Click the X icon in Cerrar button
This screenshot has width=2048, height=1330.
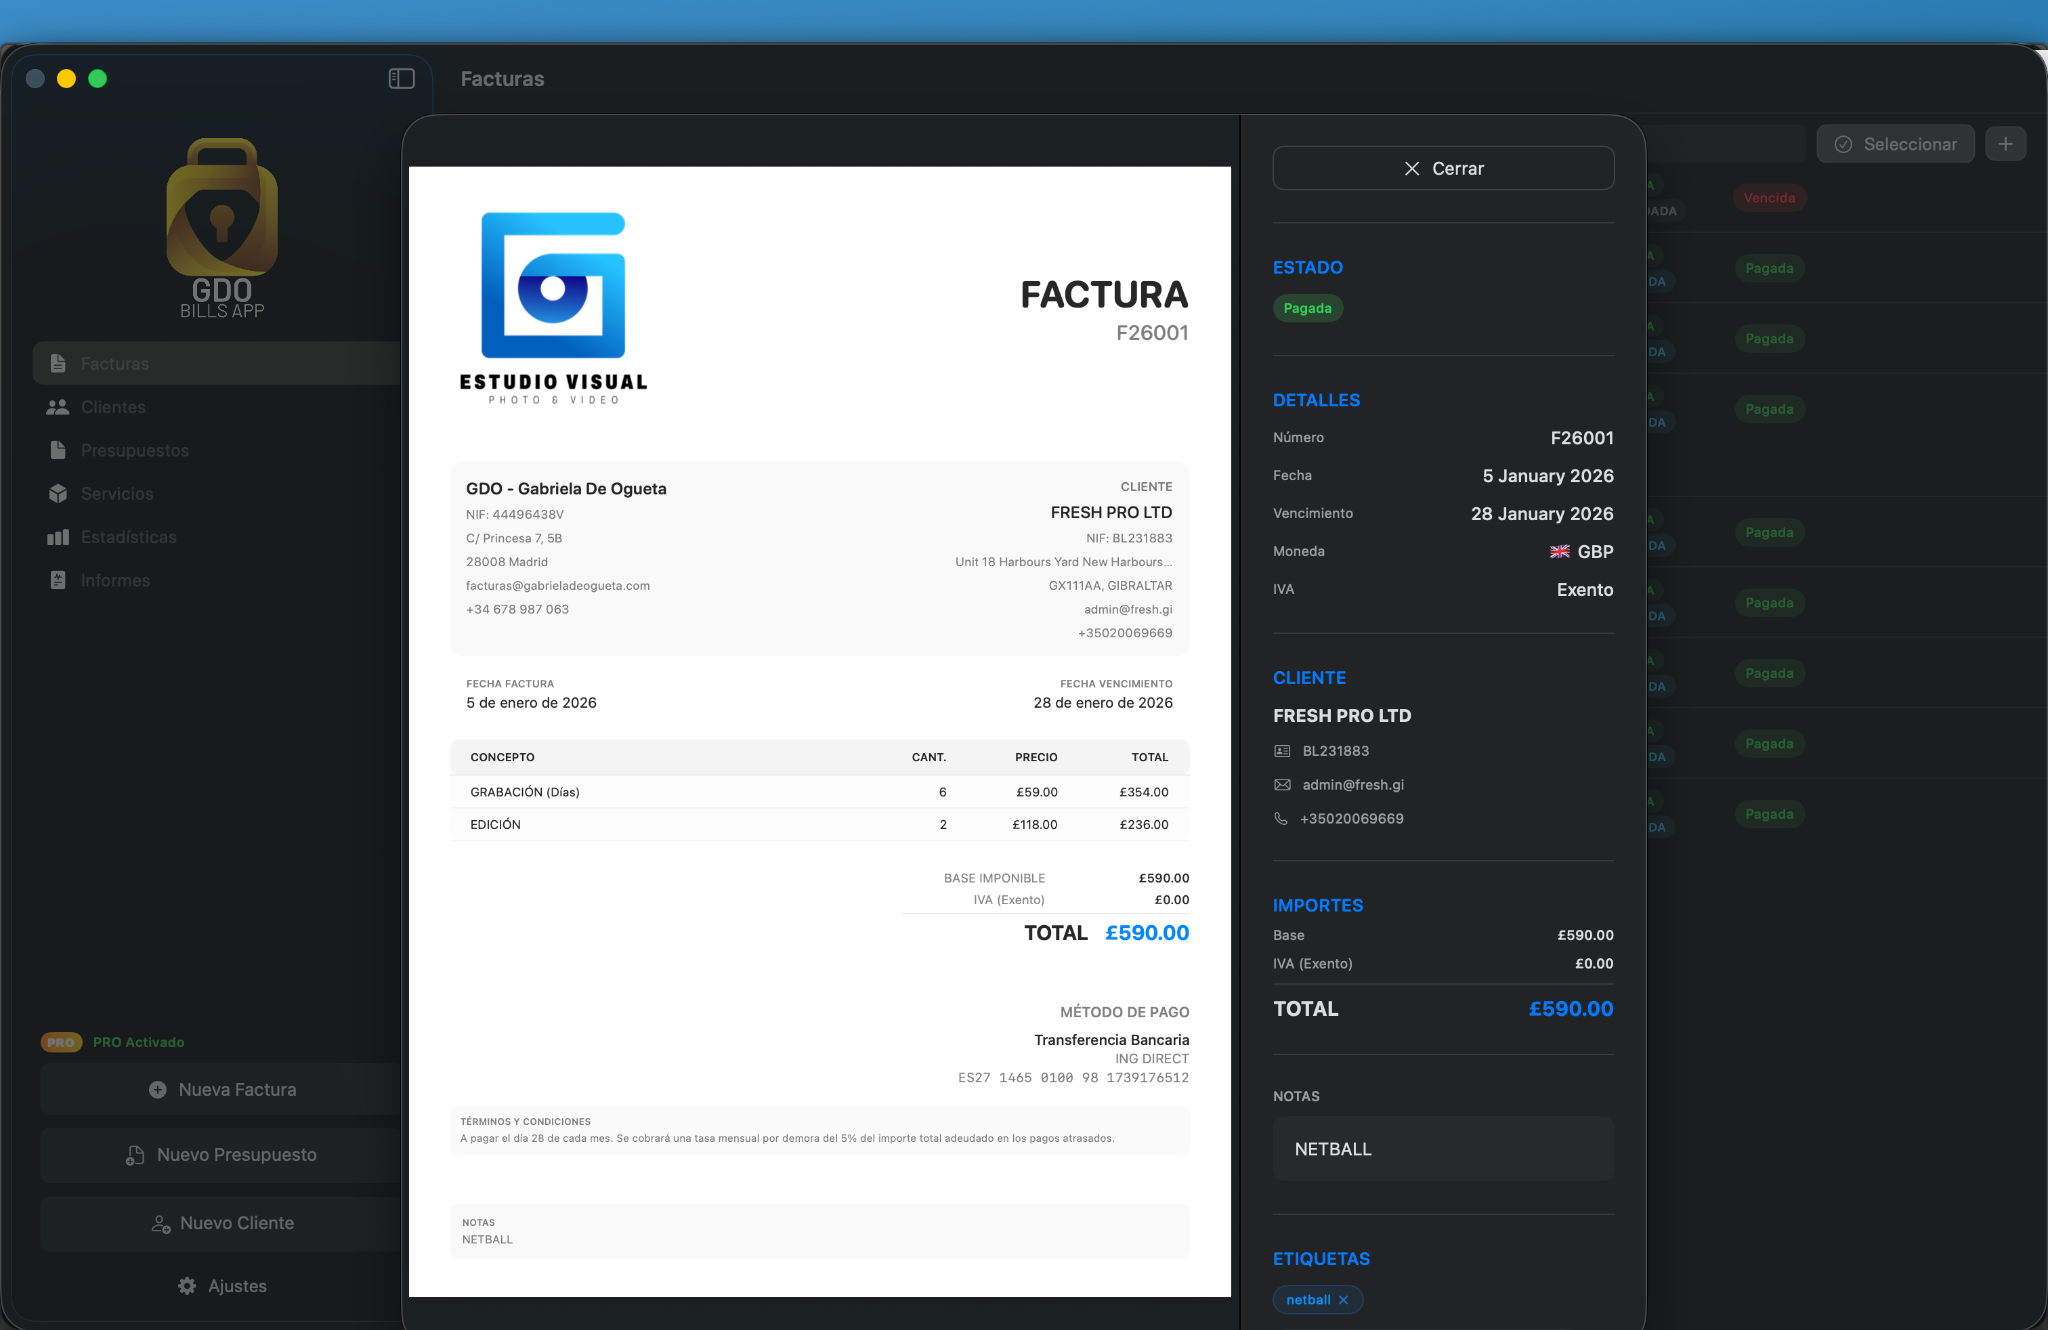point(1412,168)
